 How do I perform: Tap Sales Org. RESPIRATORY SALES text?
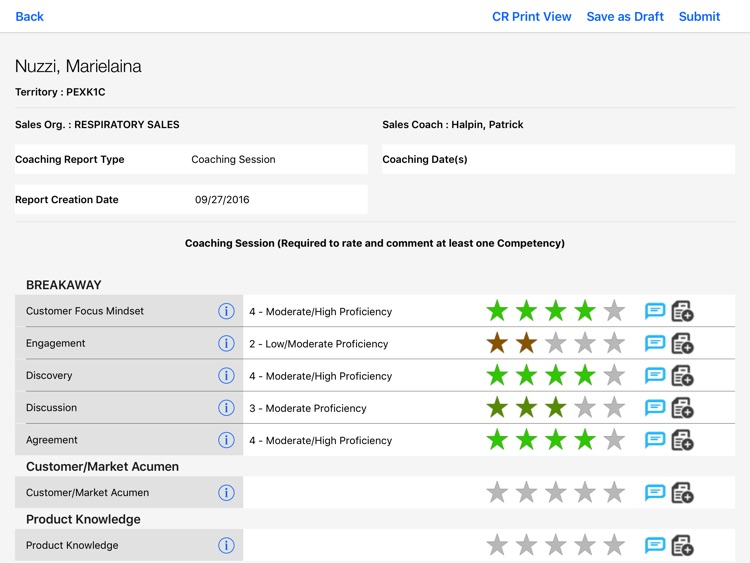tap(97, 125)
